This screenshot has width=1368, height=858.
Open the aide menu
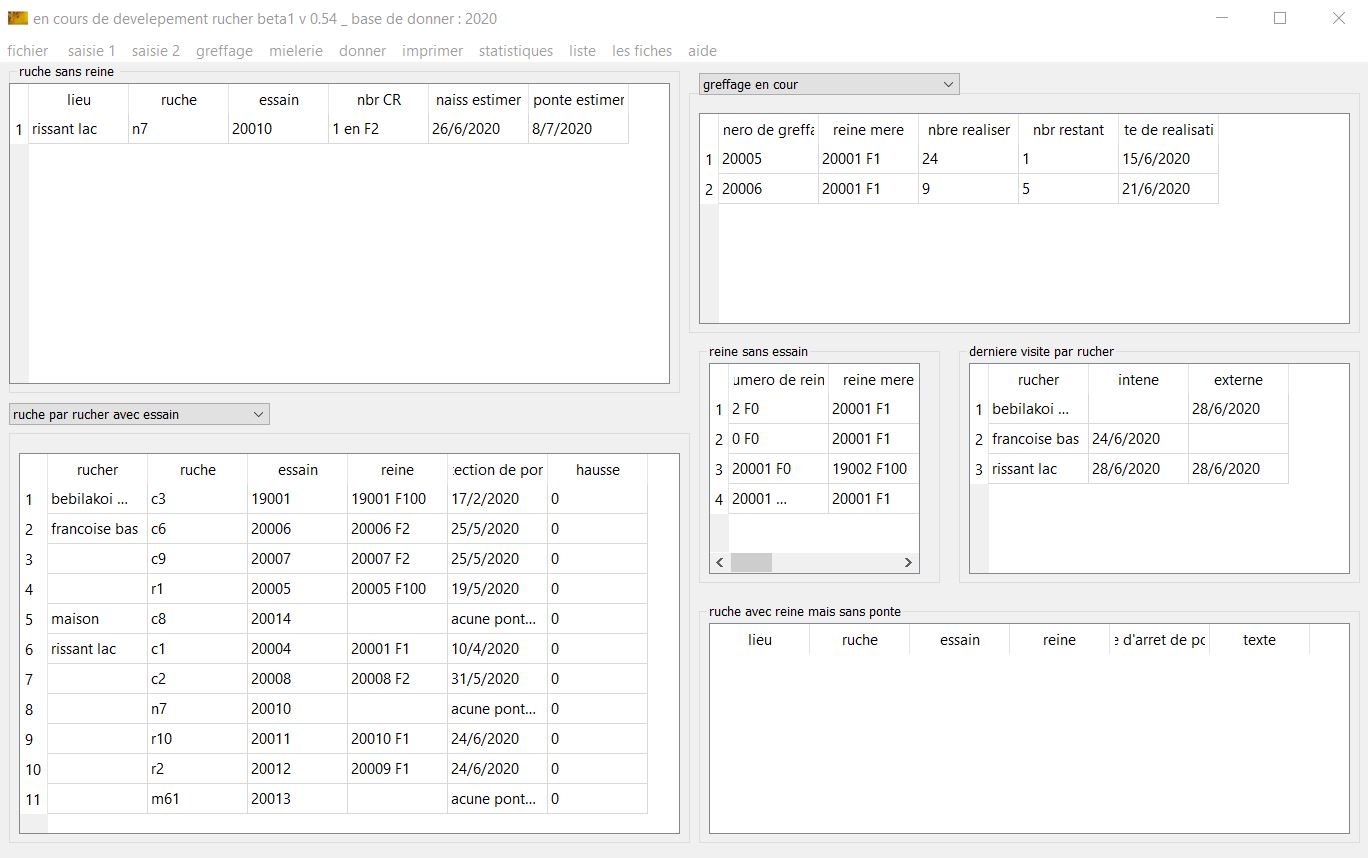pos(702,51)
